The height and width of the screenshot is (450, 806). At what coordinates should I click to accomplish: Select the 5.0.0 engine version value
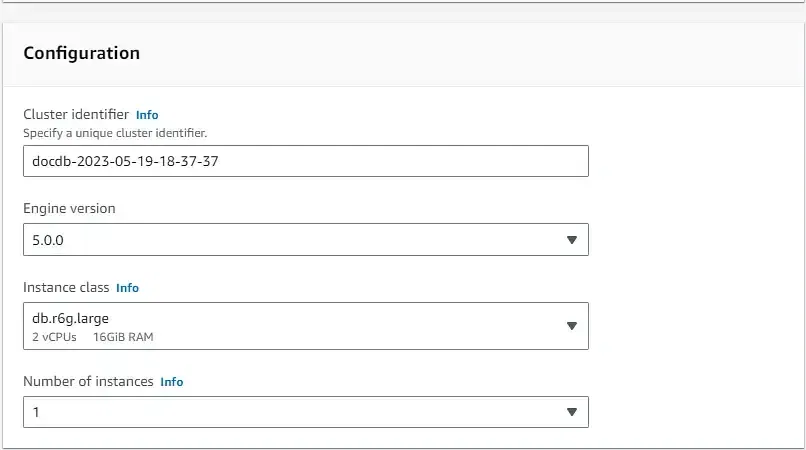[48, 240]
